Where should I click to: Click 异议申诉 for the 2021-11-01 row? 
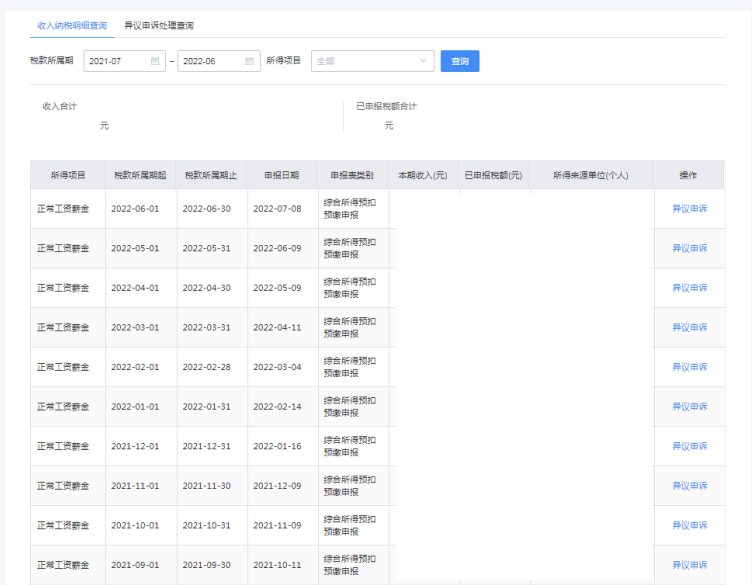[x=689, y=485]
